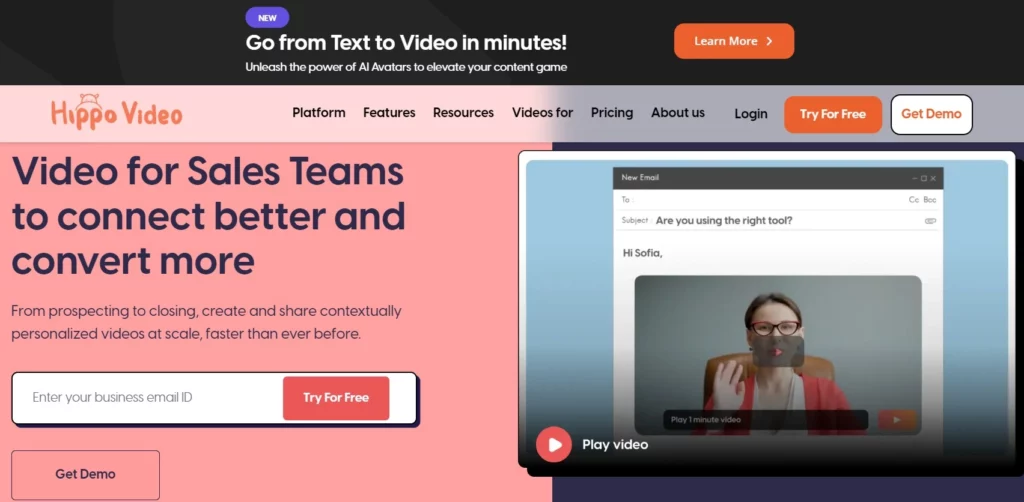Click the NEW badge in the banner
1024x502 pixels.
(267, 18)
